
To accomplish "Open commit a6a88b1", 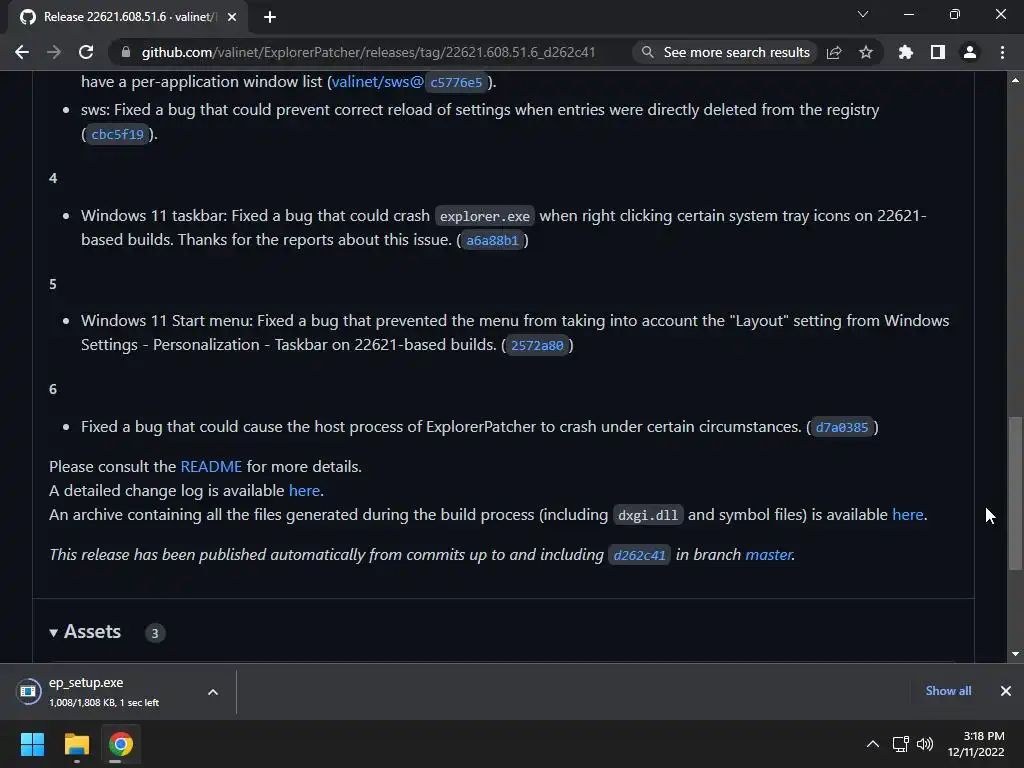I will (x=492, y=240).
